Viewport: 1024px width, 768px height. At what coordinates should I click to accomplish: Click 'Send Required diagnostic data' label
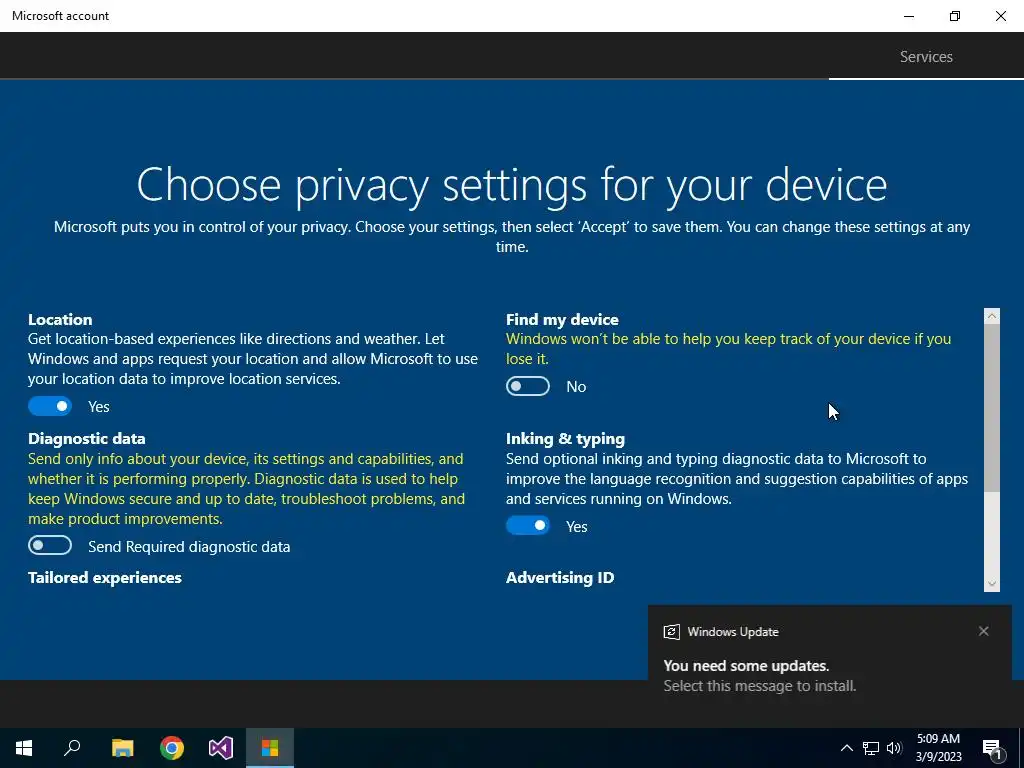(189, 547)
